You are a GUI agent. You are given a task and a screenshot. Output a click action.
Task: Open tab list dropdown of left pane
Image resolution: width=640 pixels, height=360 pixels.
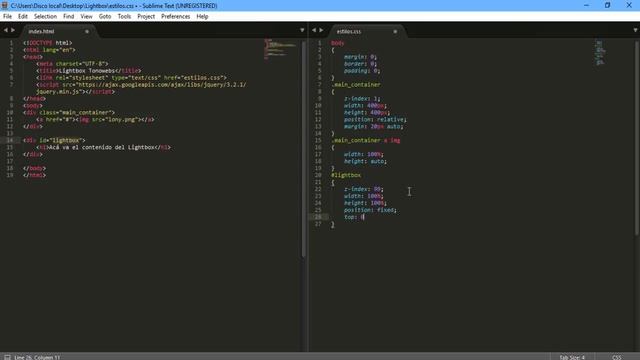point(302,30)
